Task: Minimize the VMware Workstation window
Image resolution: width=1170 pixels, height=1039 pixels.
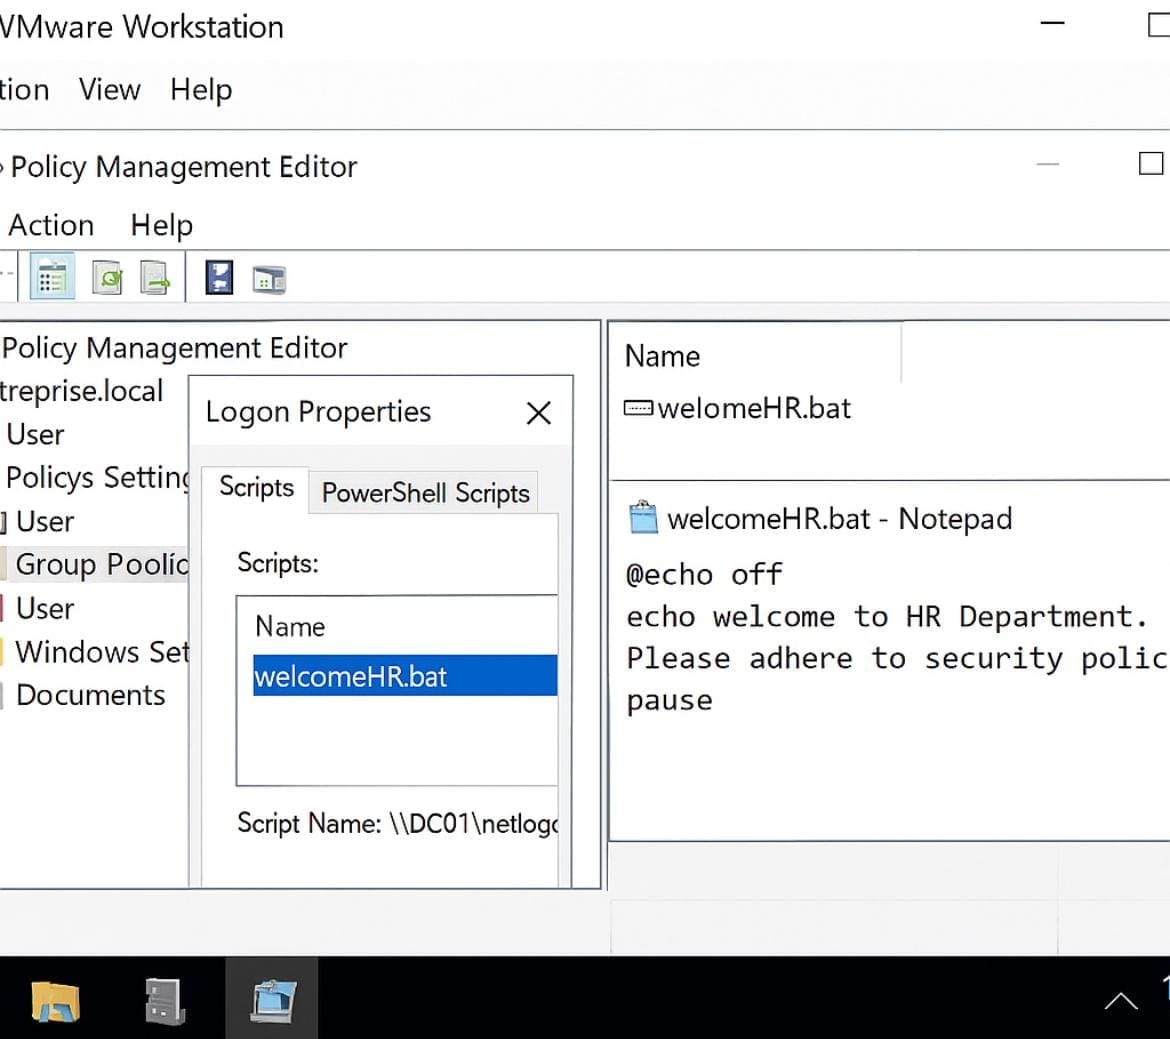Action: click(x=1052, y=24)
